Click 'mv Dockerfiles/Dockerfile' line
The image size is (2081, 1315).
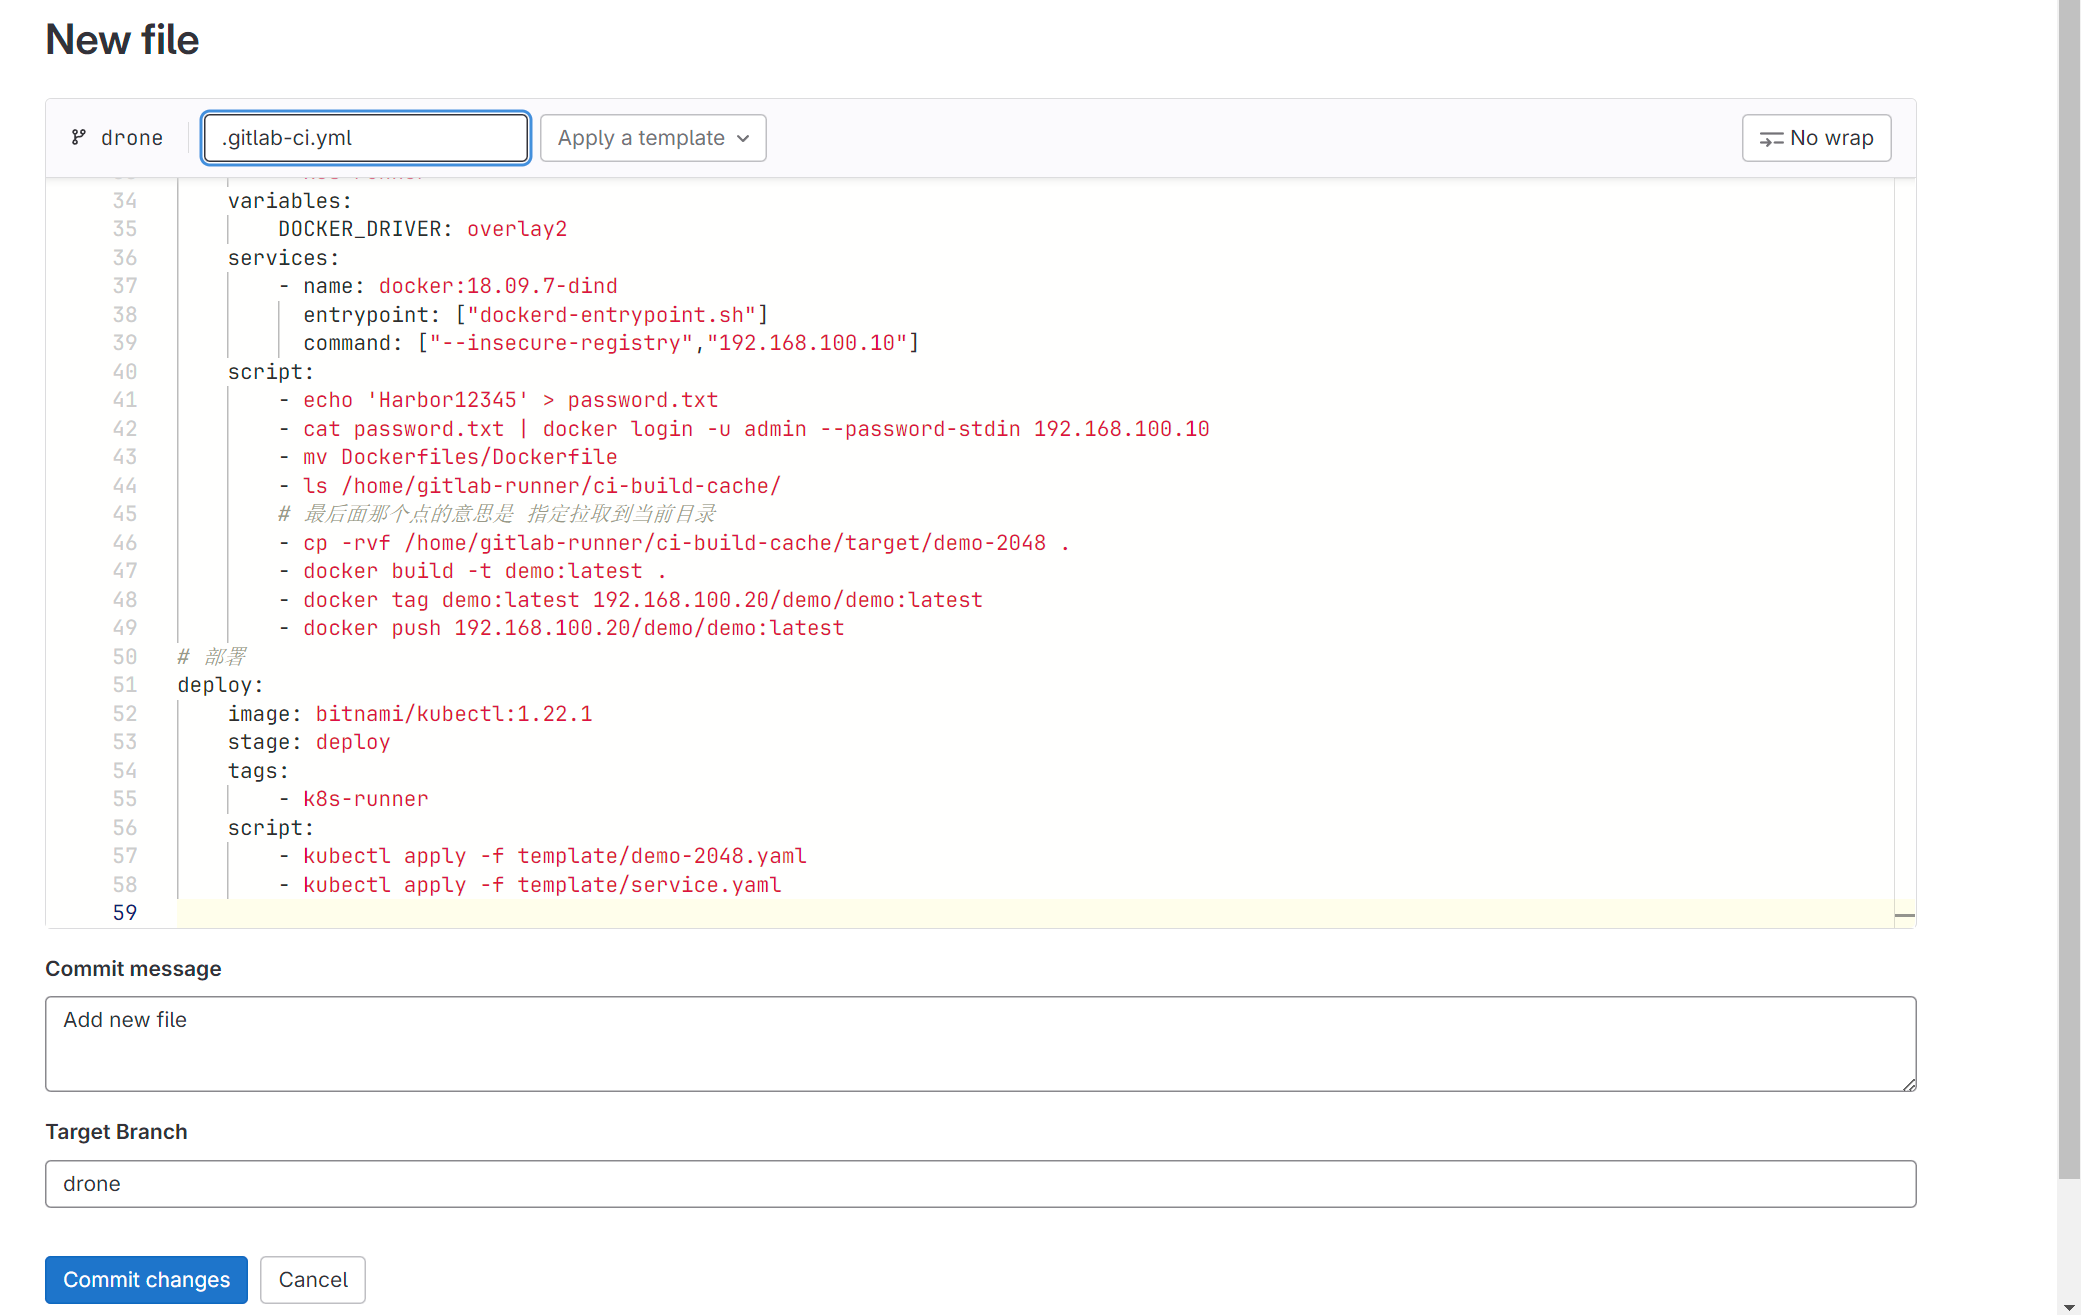(x=448, y=457)
